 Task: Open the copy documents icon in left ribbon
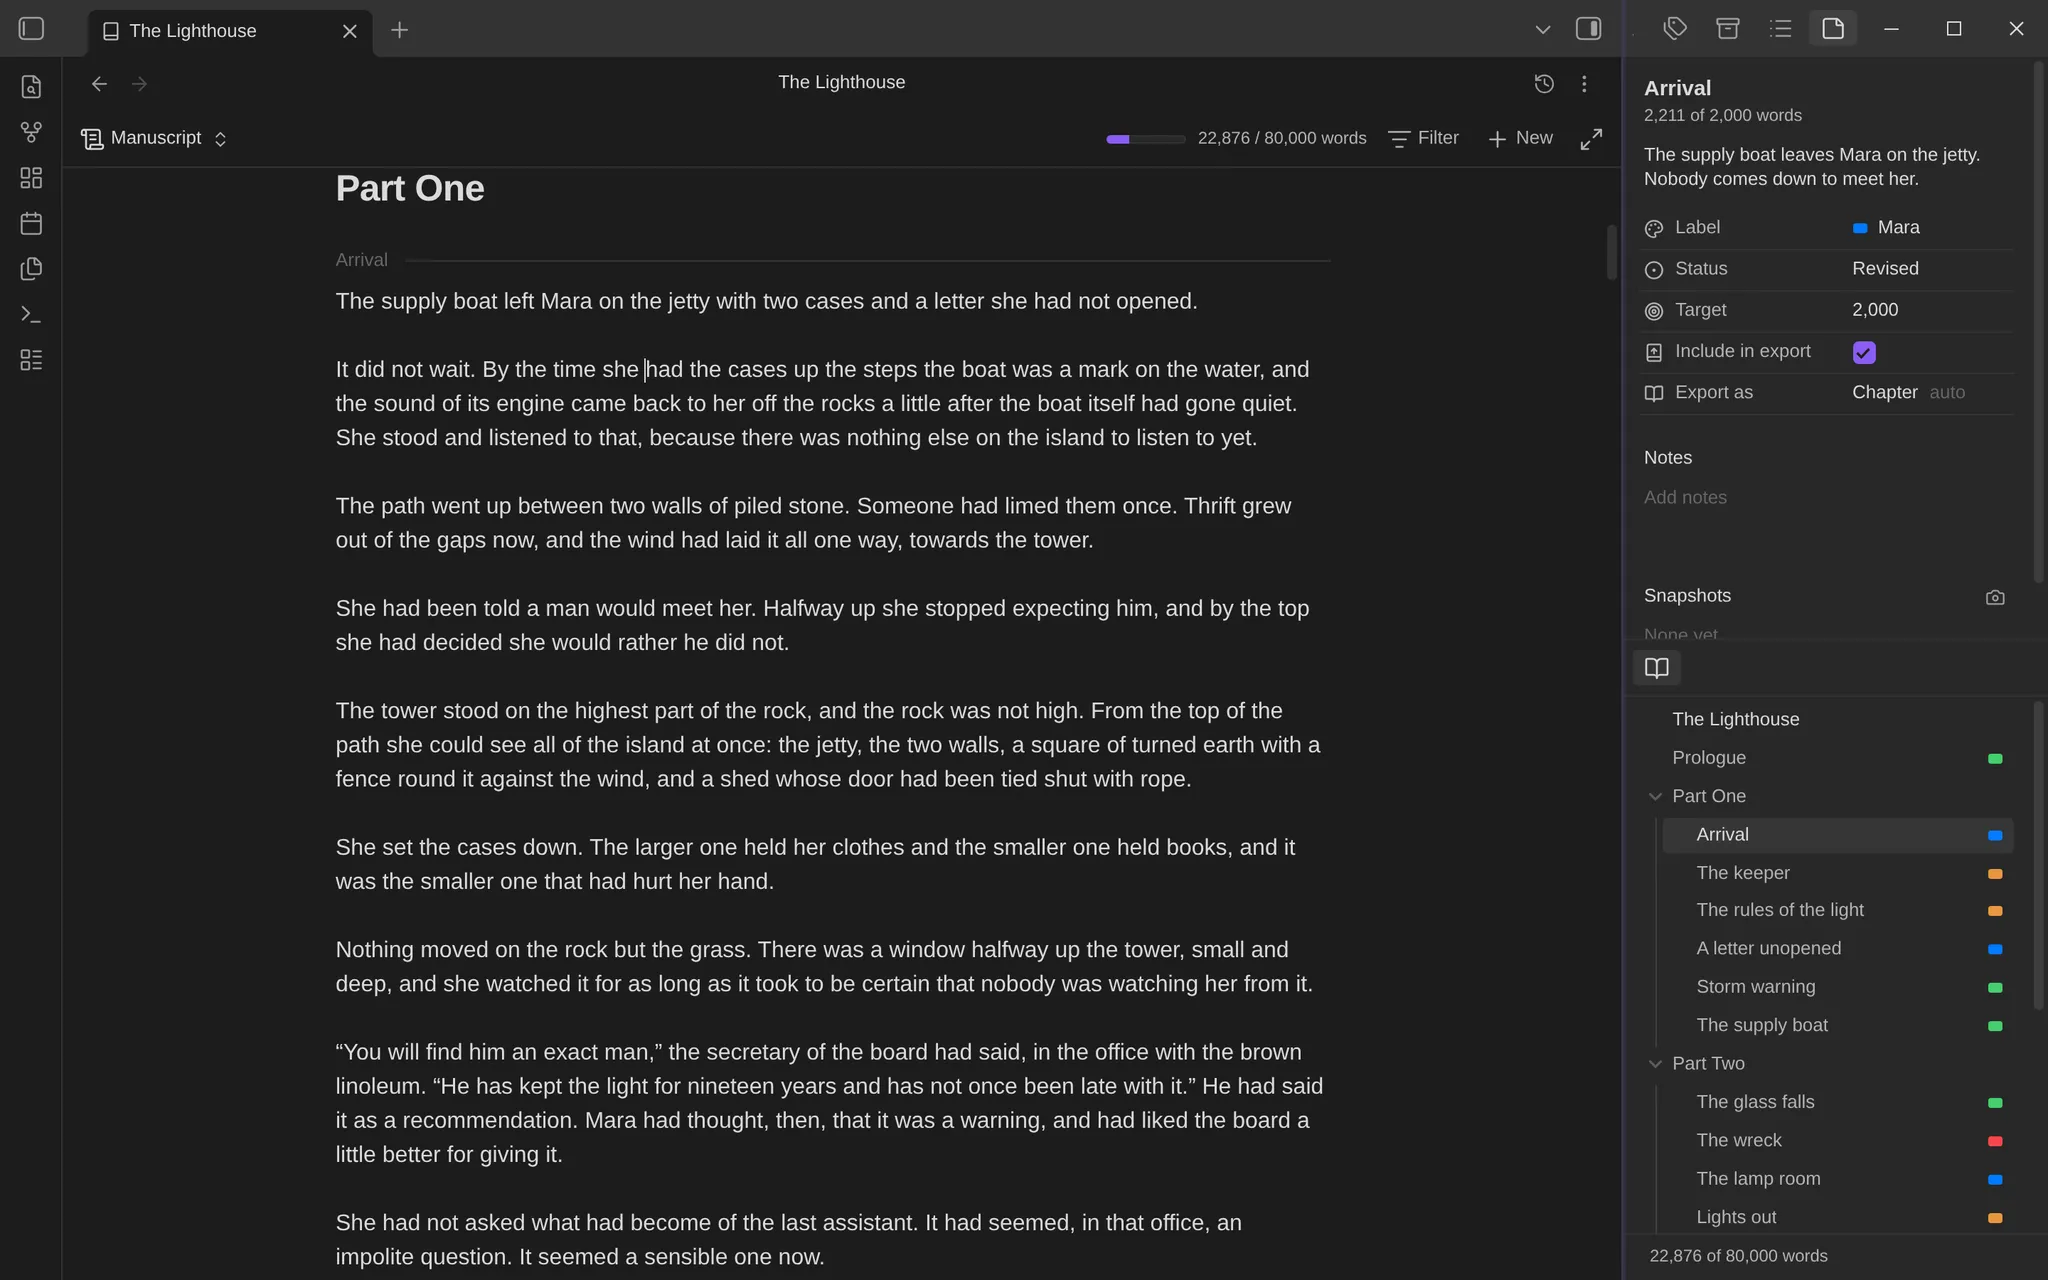[31, 269]
